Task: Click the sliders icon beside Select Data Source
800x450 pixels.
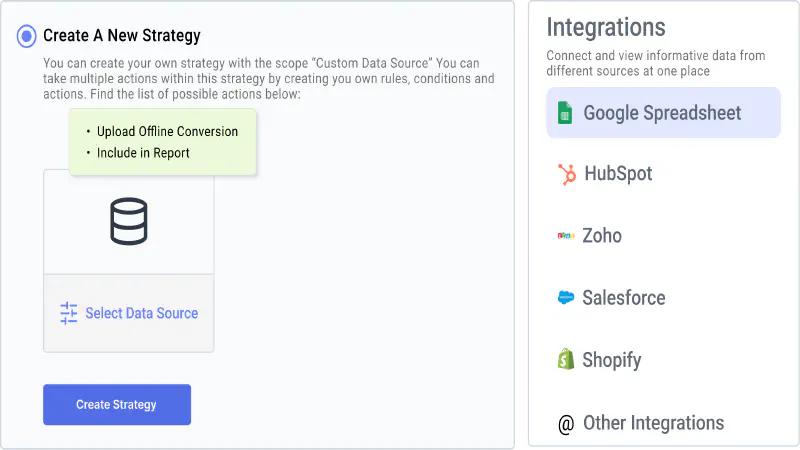Action: (x=68, y=313)
